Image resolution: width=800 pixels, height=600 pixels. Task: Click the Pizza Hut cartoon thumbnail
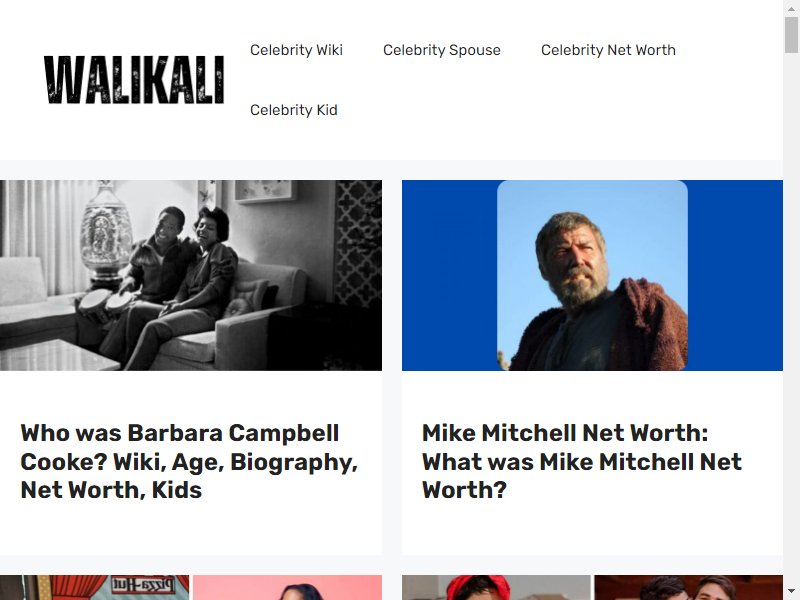(x=94, y=588)
